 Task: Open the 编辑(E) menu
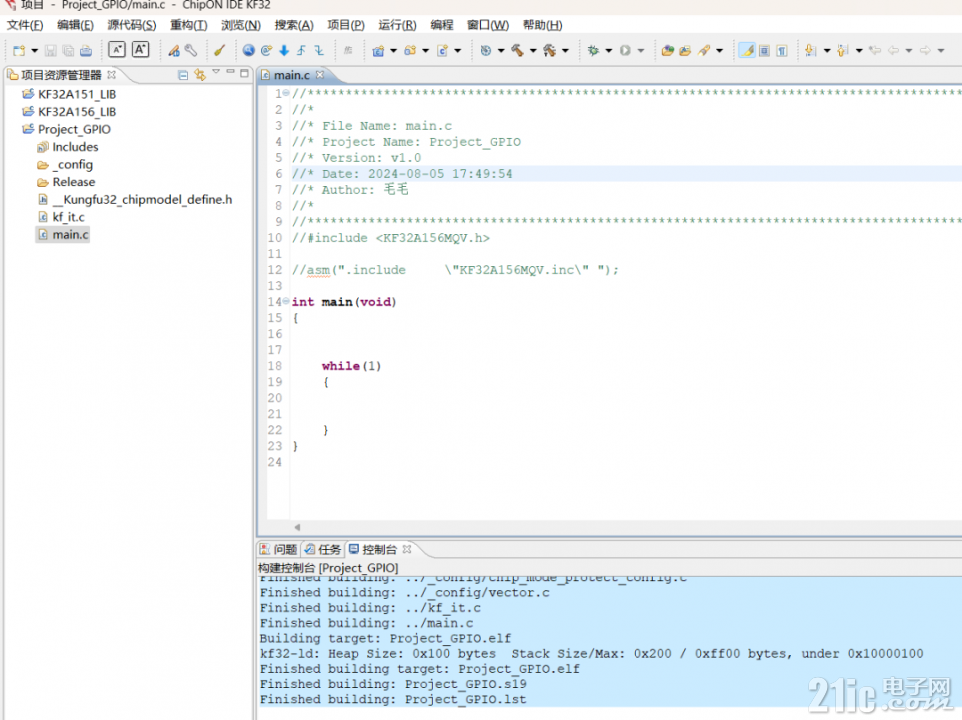point(75,25)
